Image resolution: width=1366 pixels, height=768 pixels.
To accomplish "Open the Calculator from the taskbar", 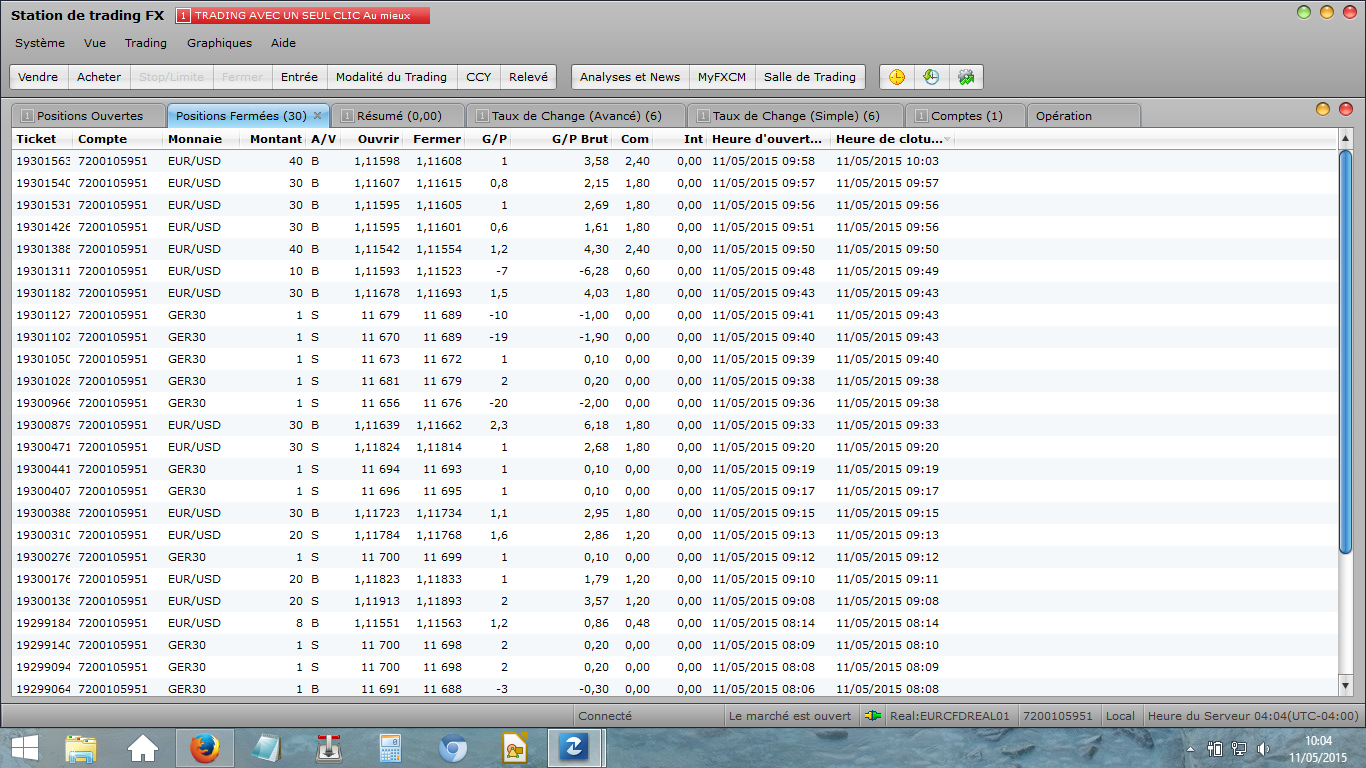I will 390,748.
